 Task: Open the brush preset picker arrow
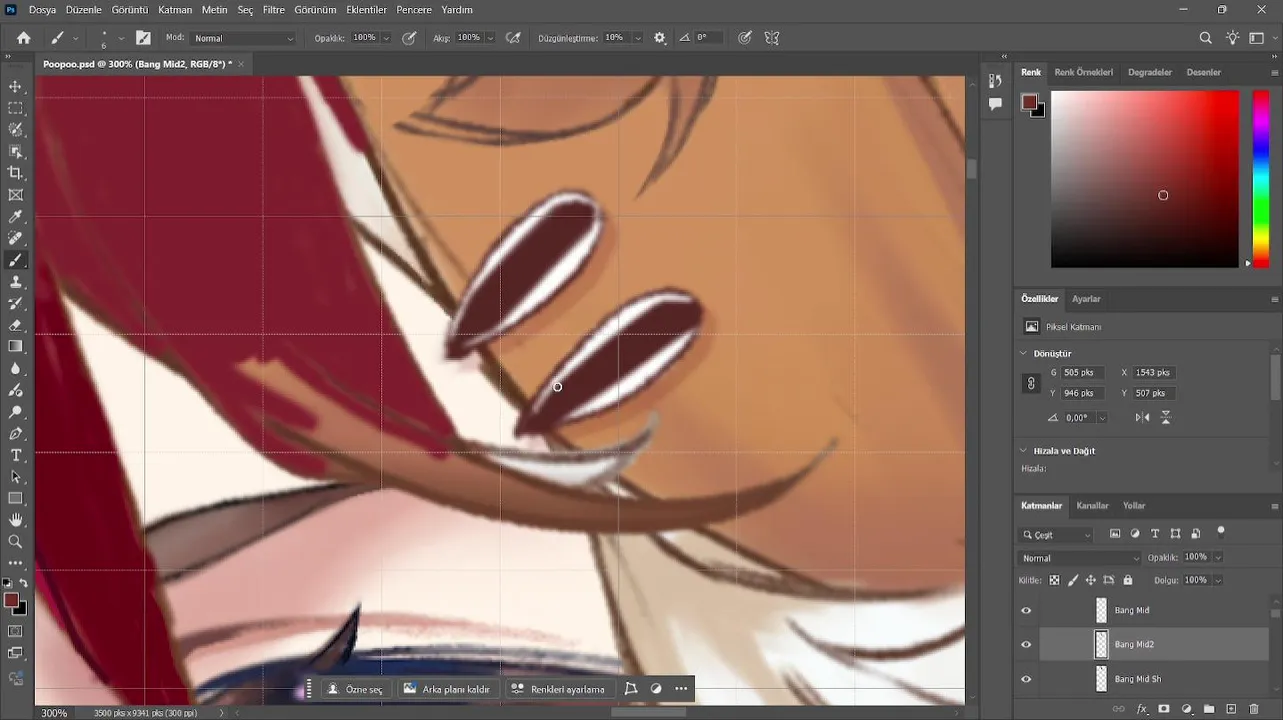pos(122,38)
